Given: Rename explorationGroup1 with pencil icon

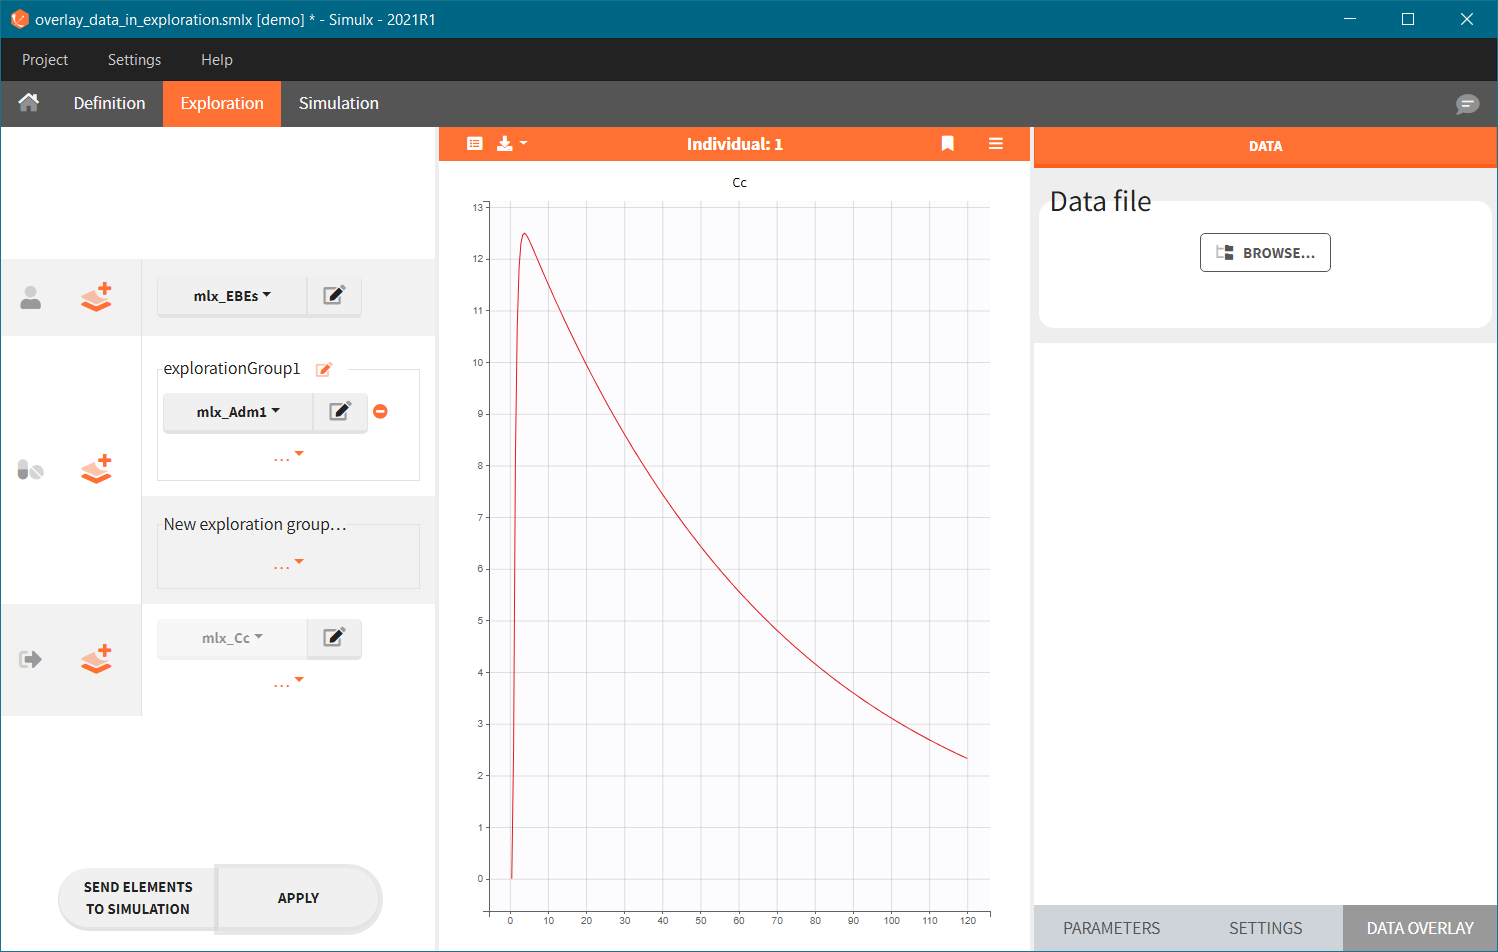Looking at the screenshot, I should click(324, 370).
